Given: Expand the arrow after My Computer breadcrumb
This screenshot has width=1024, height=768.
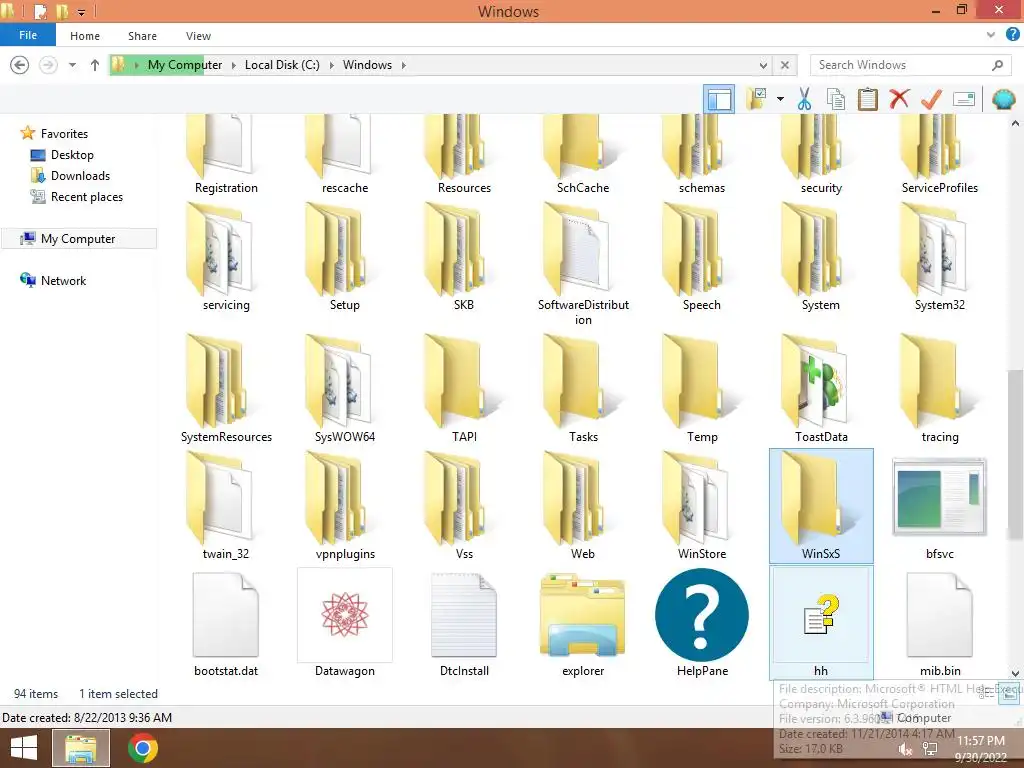Looking at the screenshot, I should [x=234, y=65].
